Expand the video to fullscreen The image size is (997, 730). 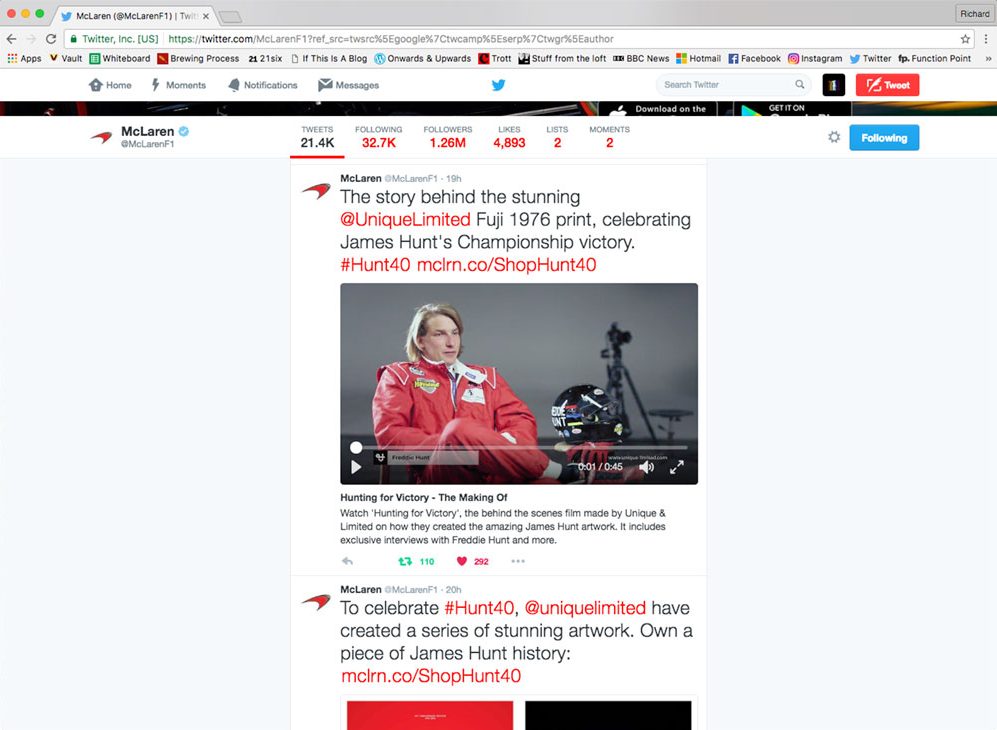coord(677,467)
